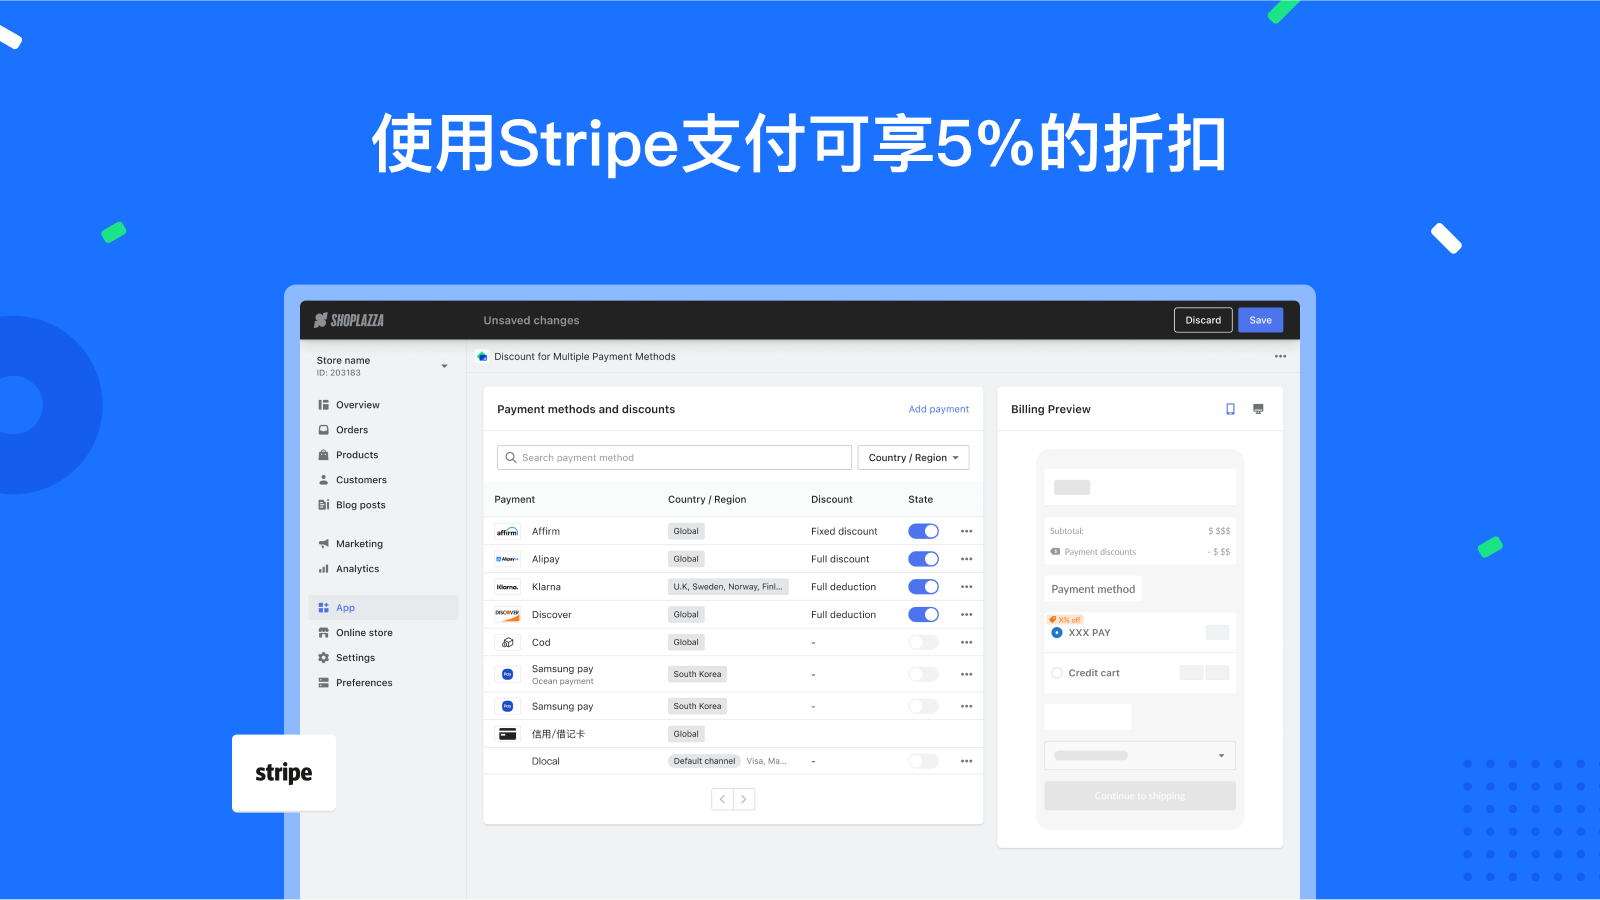Focus the Search payment method field
Image resolution: width=1600 pixels, height=900 pixels.
pos(674,458)
